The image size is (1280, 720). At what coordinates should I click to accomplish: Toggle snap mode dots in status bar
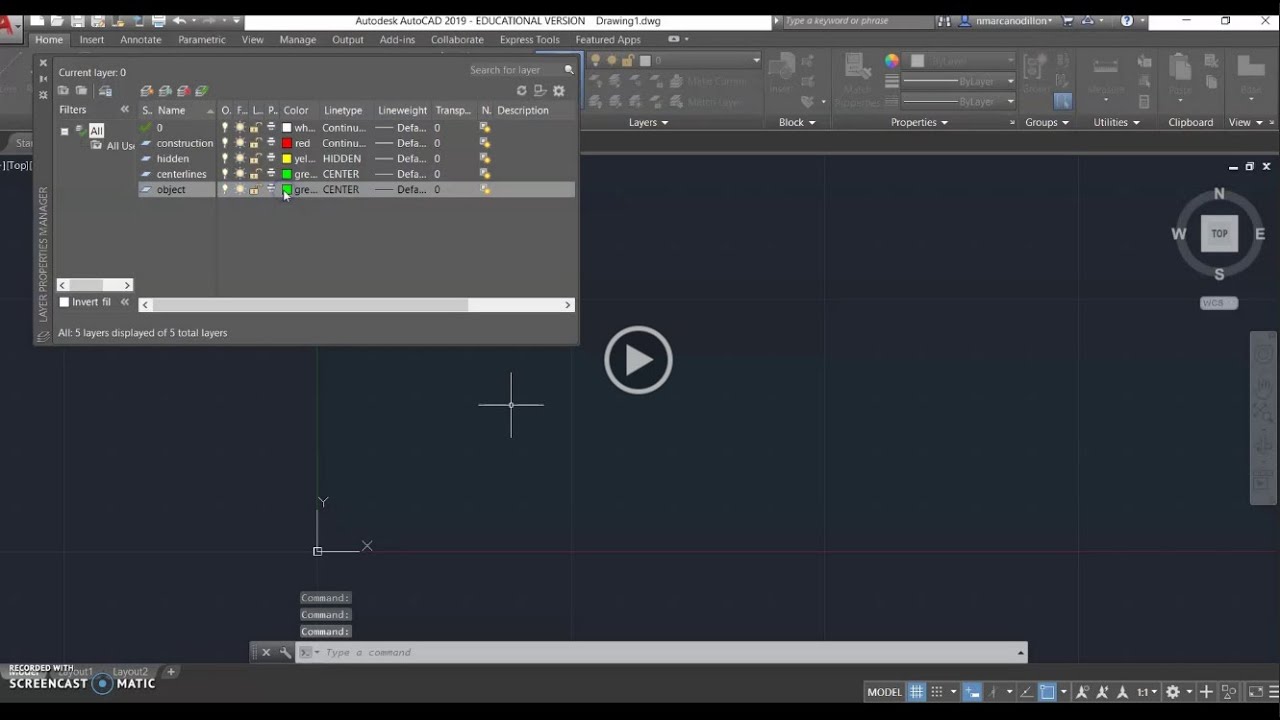coord(937,692)
